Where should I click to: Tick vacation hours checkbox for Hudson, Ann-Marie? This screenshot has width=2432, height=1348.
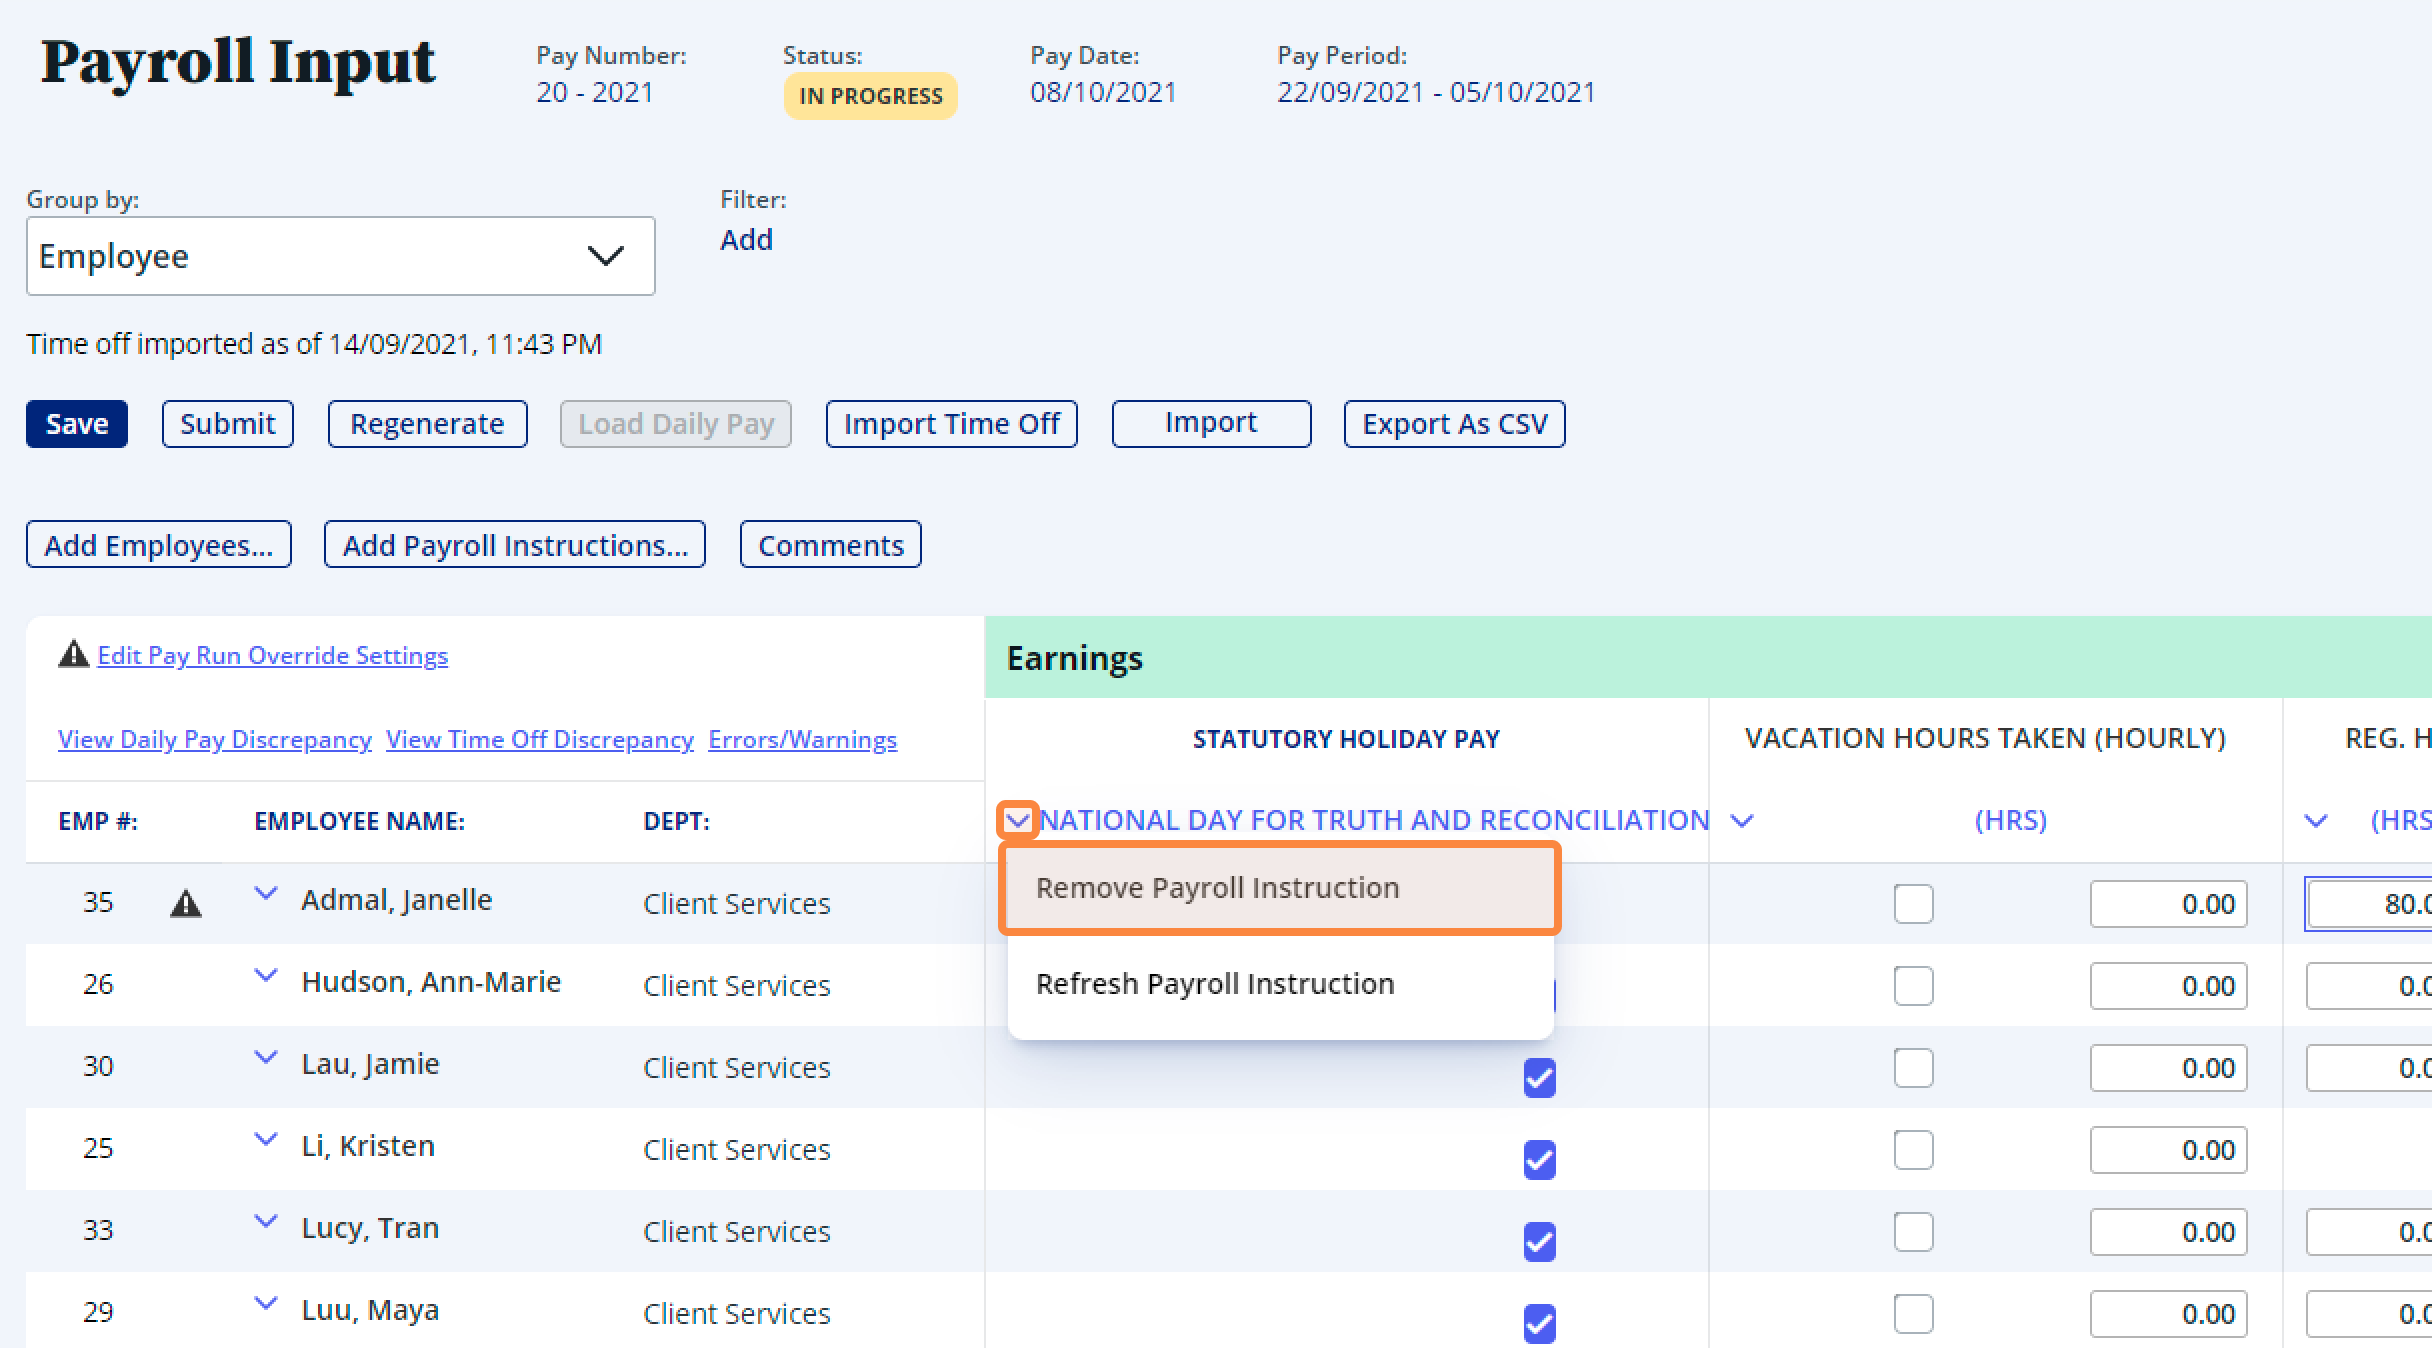[x=1913, y=986]
